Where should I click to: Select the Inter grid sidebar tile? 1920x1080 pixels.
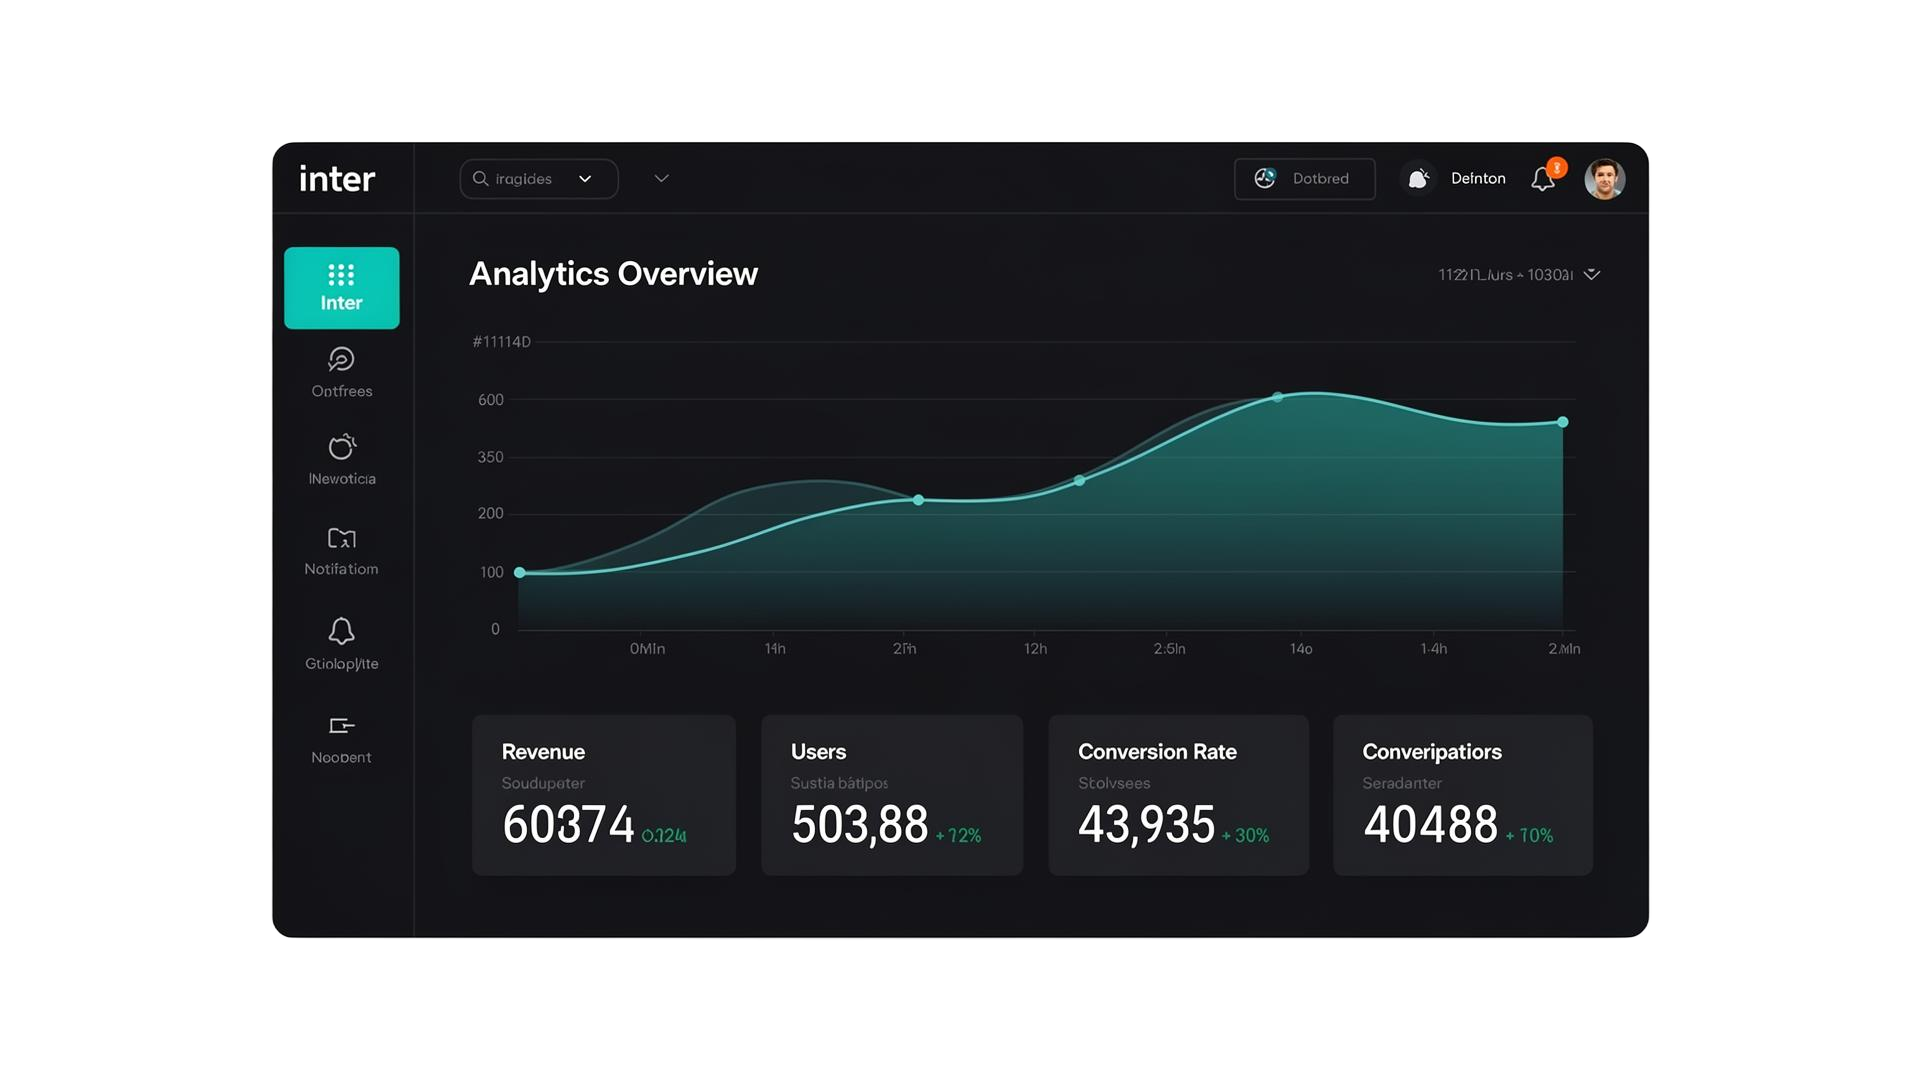coord(341,287)
